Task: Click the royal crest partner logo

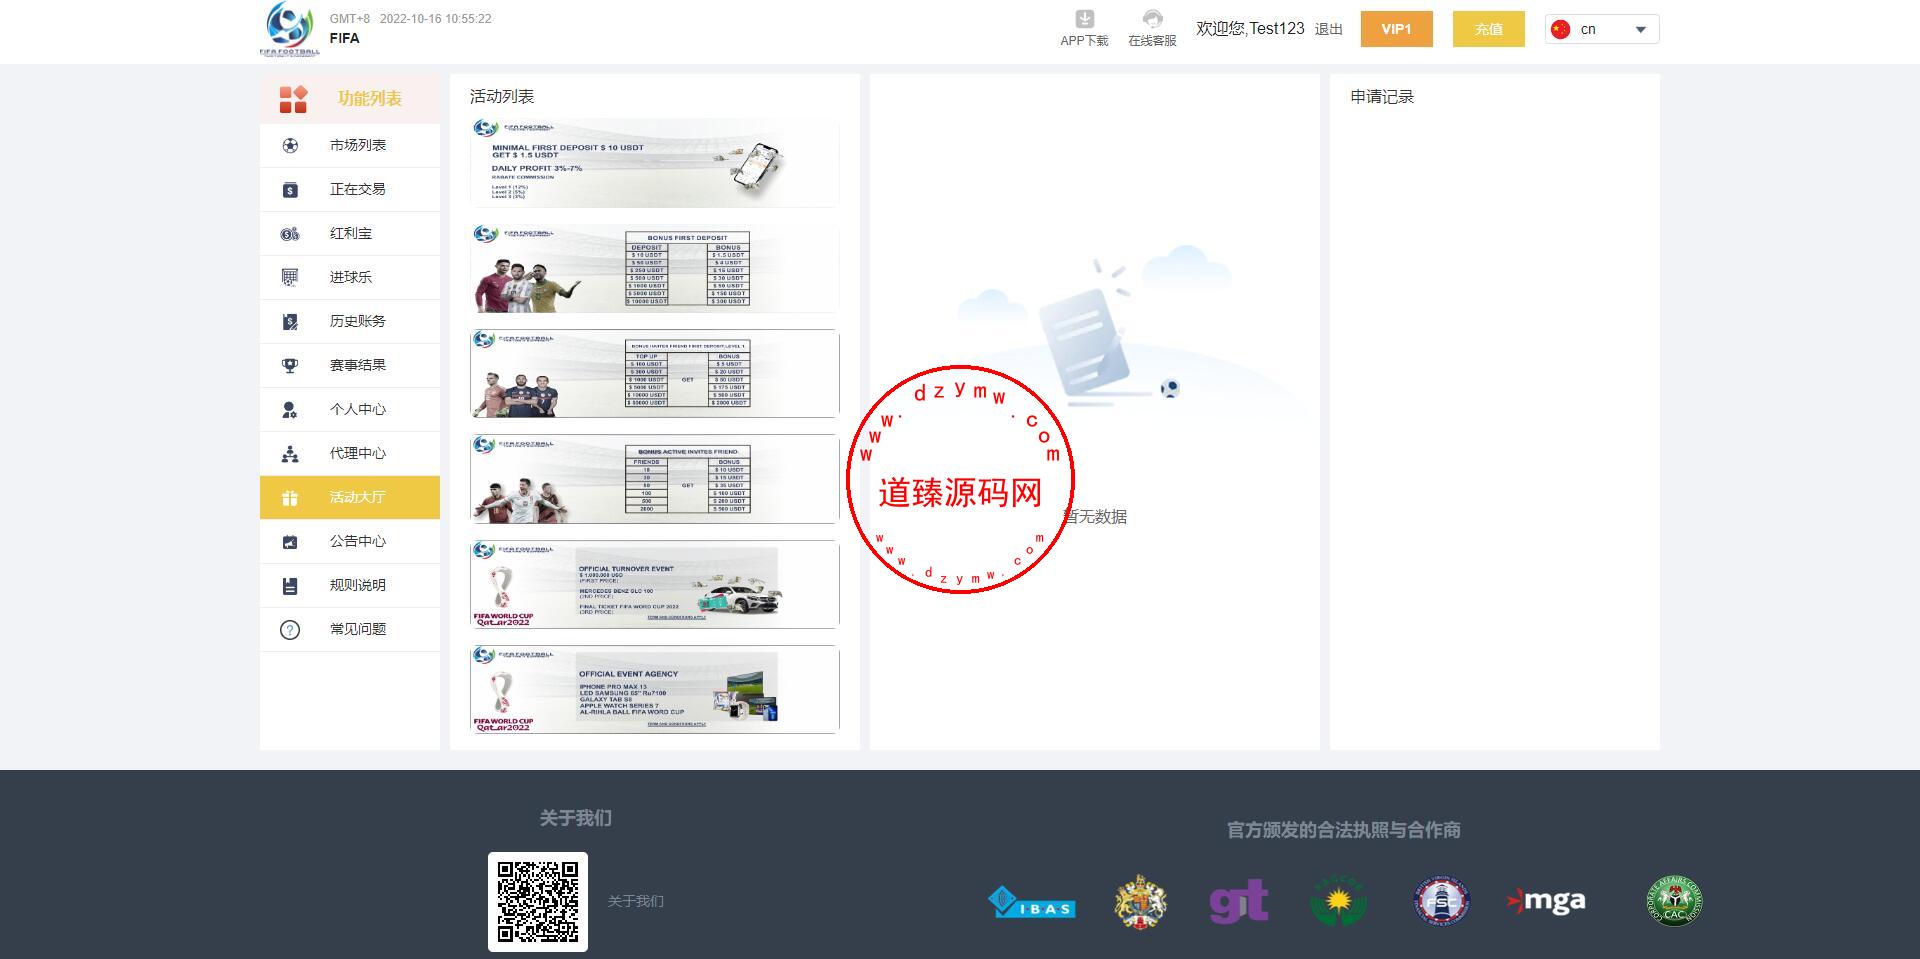Action: click(x=1140, y=902)
